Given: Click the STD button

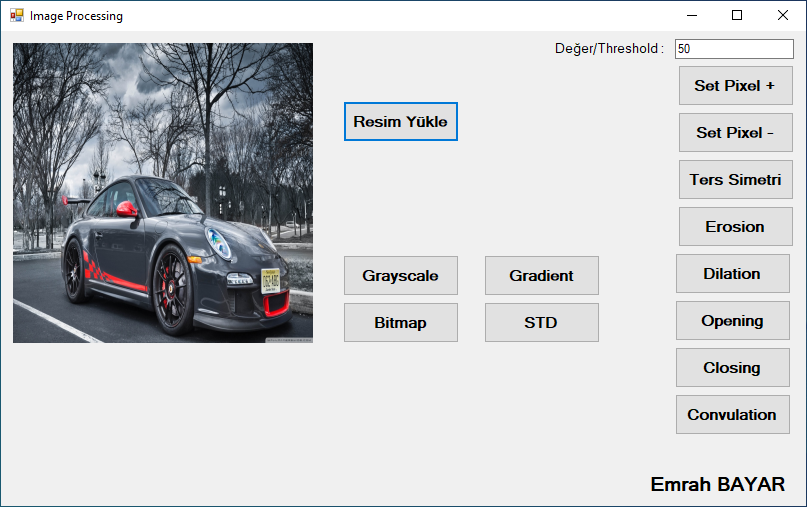Looking at the screenshot, I should pyautogui.click(x=541, y=322).
